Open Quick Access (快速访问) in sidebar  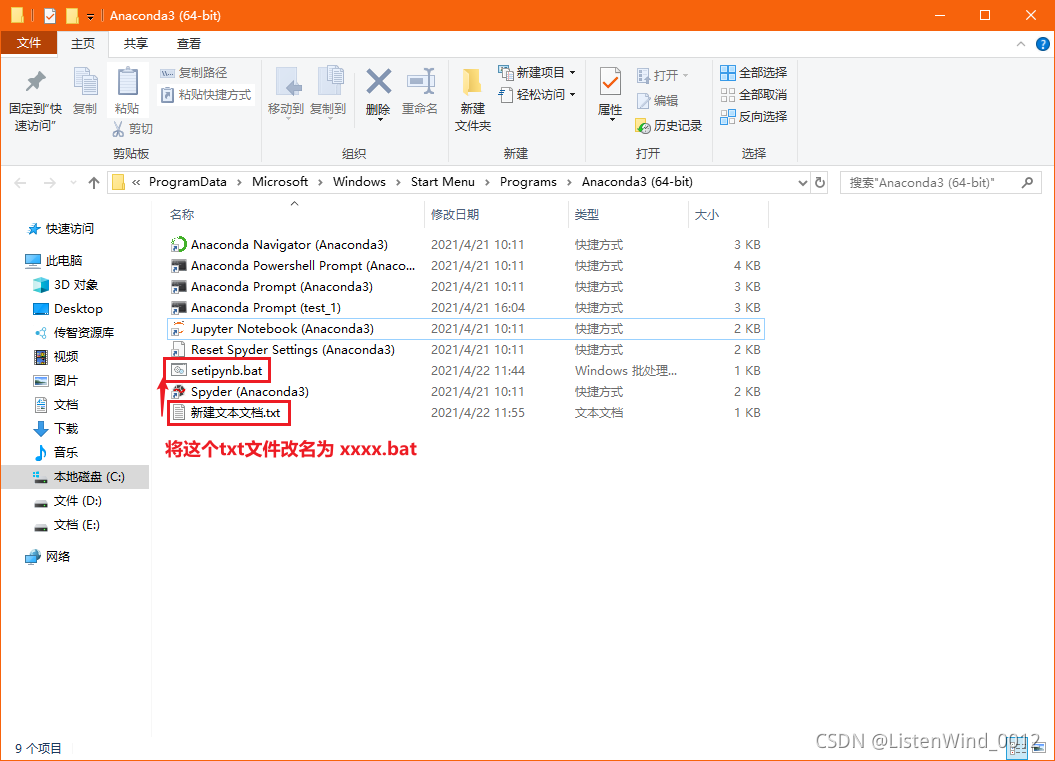61,229
